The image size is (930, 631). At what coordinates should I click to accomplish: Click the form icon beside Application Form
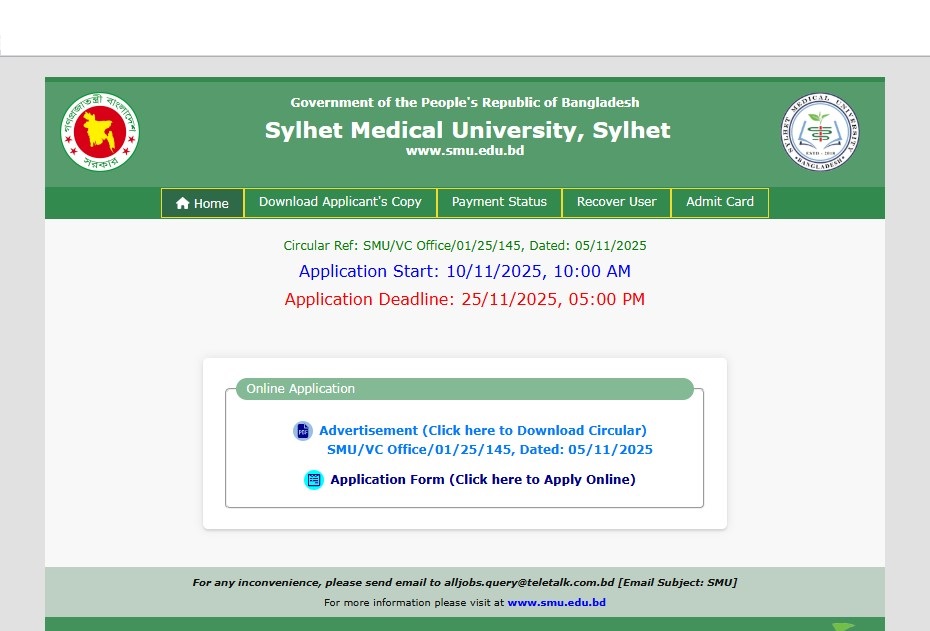coord(314,480)
